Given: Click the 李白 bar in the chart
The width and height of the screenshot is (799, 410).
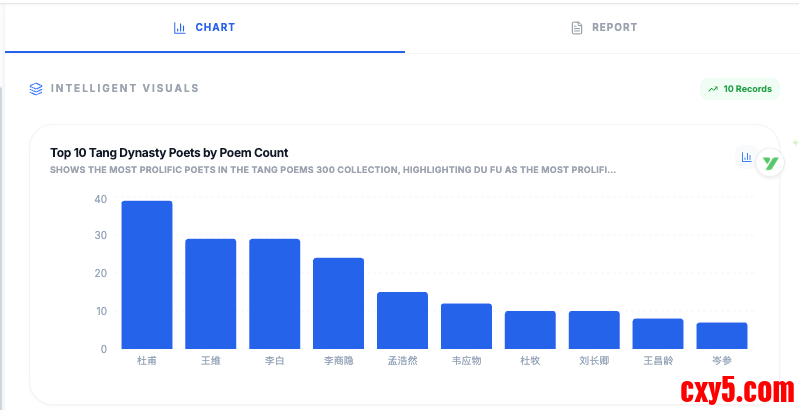Looking at the screenshot, I should [275, 294].
